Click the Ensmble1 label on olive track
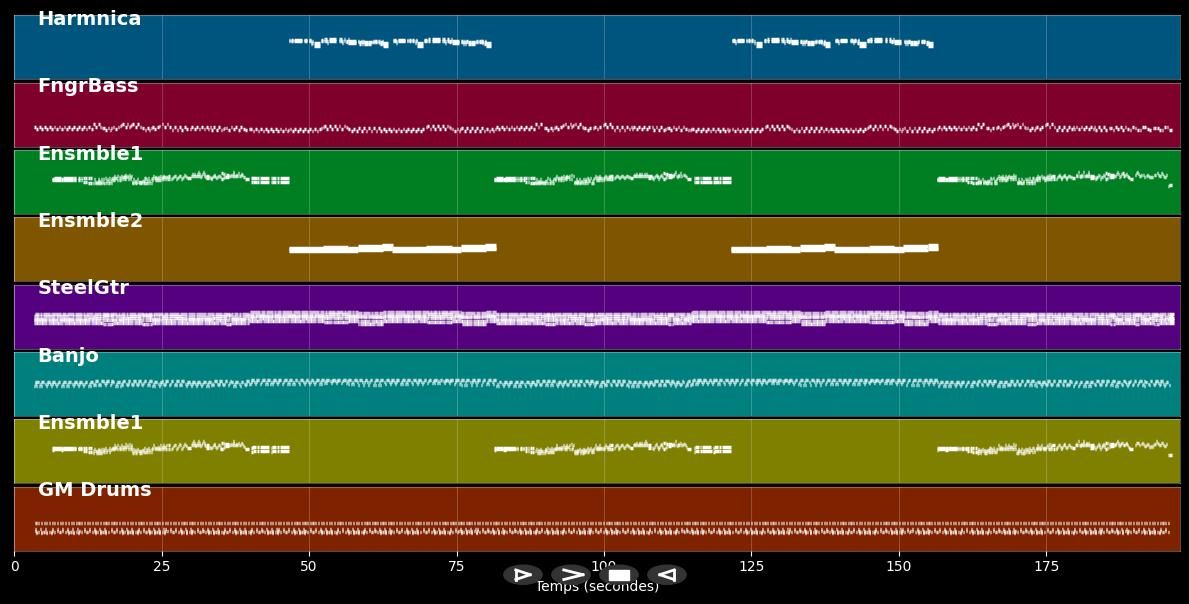The image size is (1189, 604). pyautogui.click(x=90, y=423)
